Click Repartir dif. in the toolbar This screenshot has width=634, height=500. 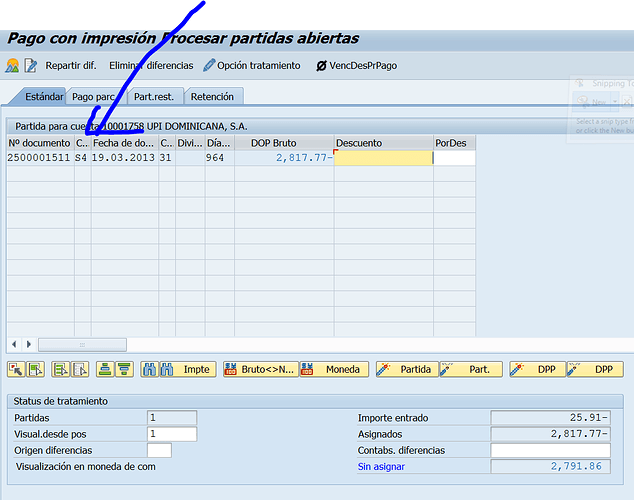tap(71, 65)
